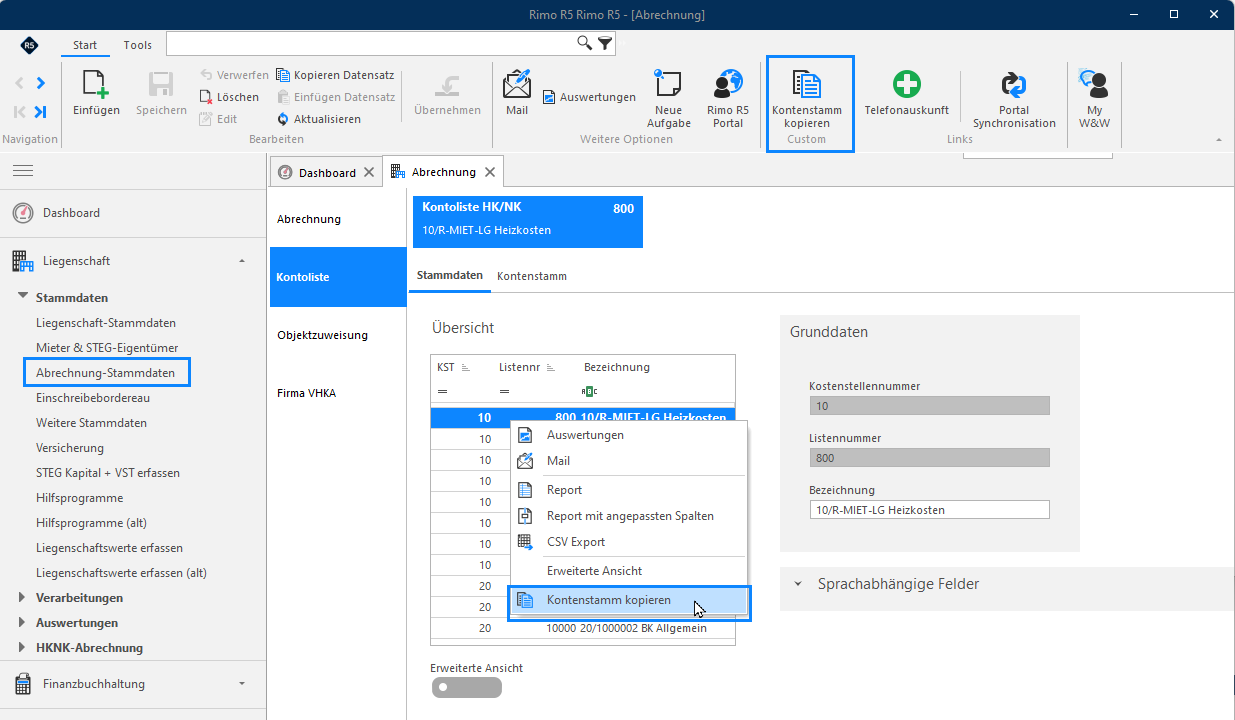Select the Kontoliste vertical tab
1235x720 pixels.
tap(338, 277)
